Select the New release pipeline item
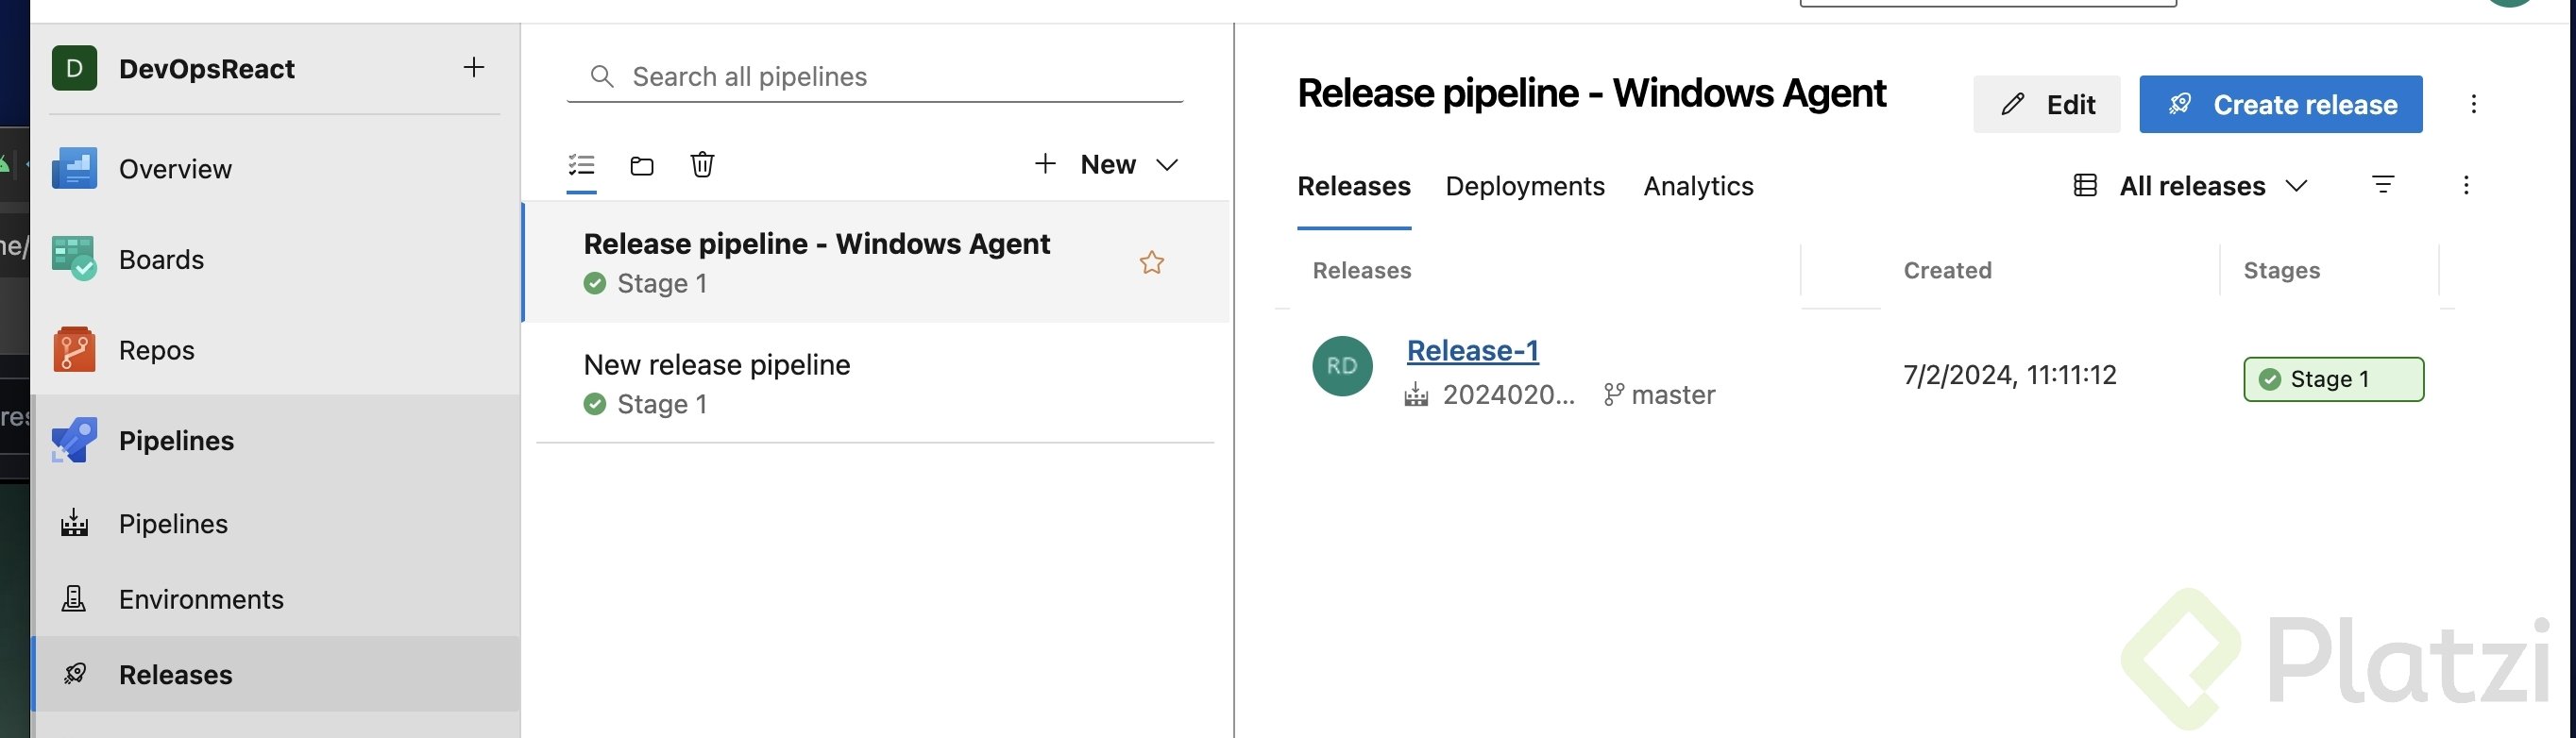 (x=716, y=365)
